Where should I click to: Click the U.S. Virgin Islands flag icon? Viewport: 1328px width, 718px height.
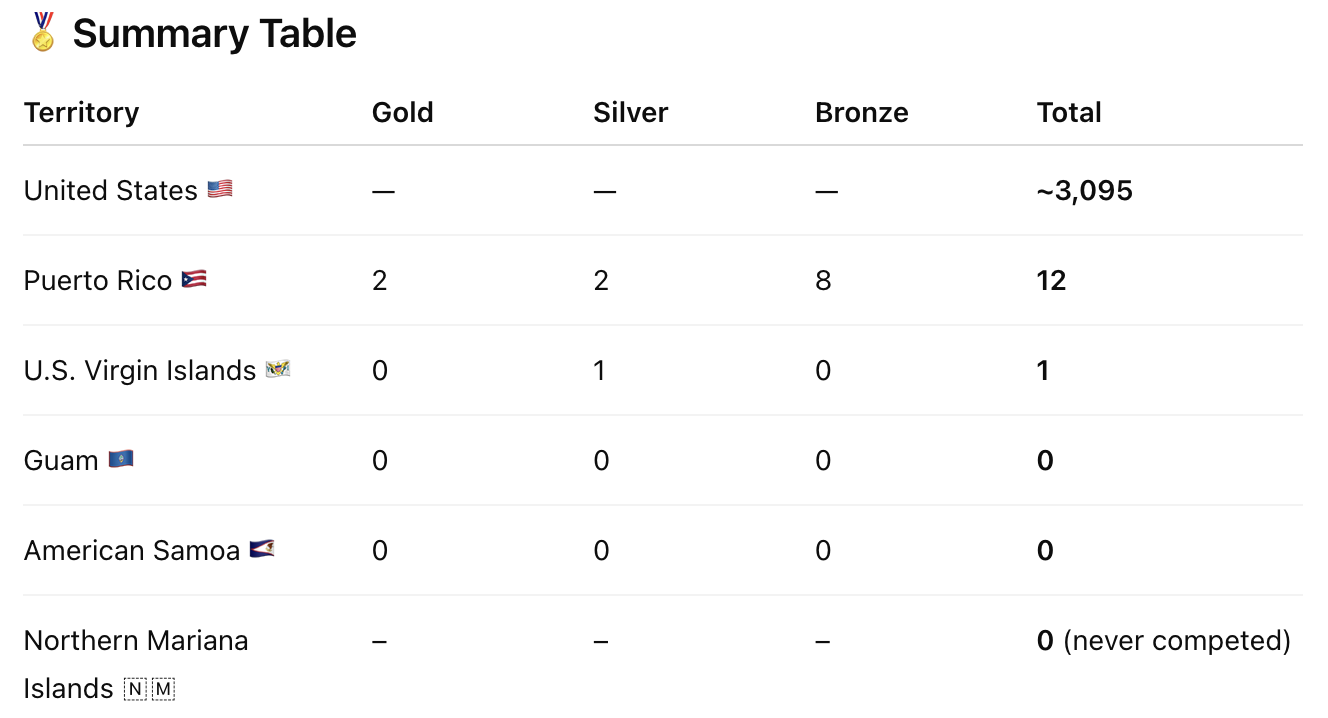tap(278, 369)
